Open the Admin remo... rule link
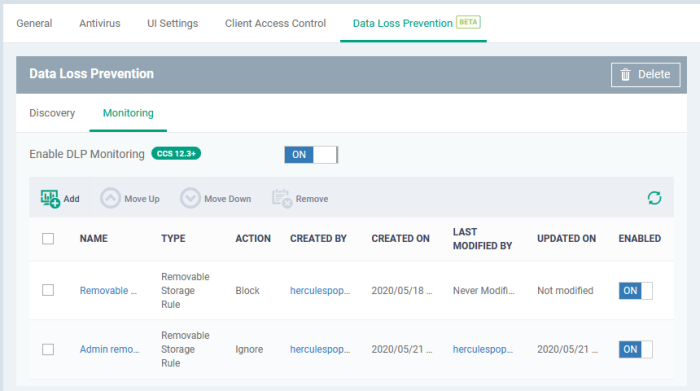This screenshot has width=700, height=391. tap(109, 349)
